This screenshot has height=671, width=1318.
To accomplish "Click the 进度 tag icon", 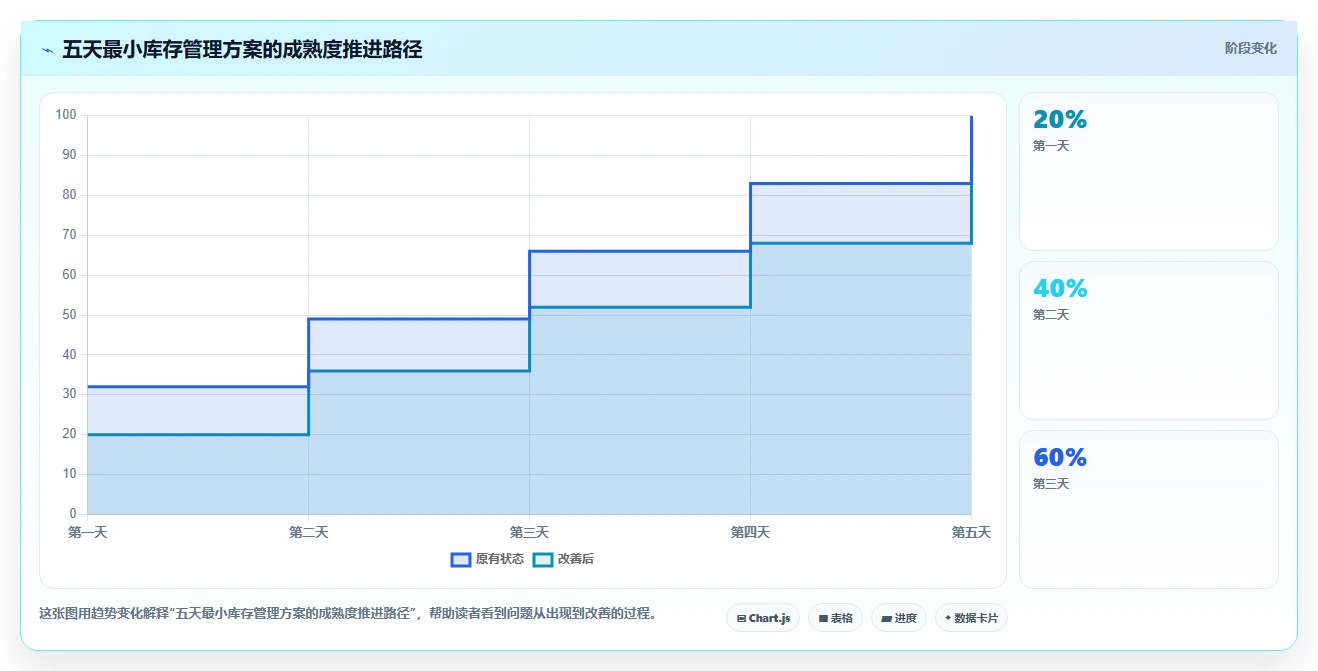I will point(886,618).
